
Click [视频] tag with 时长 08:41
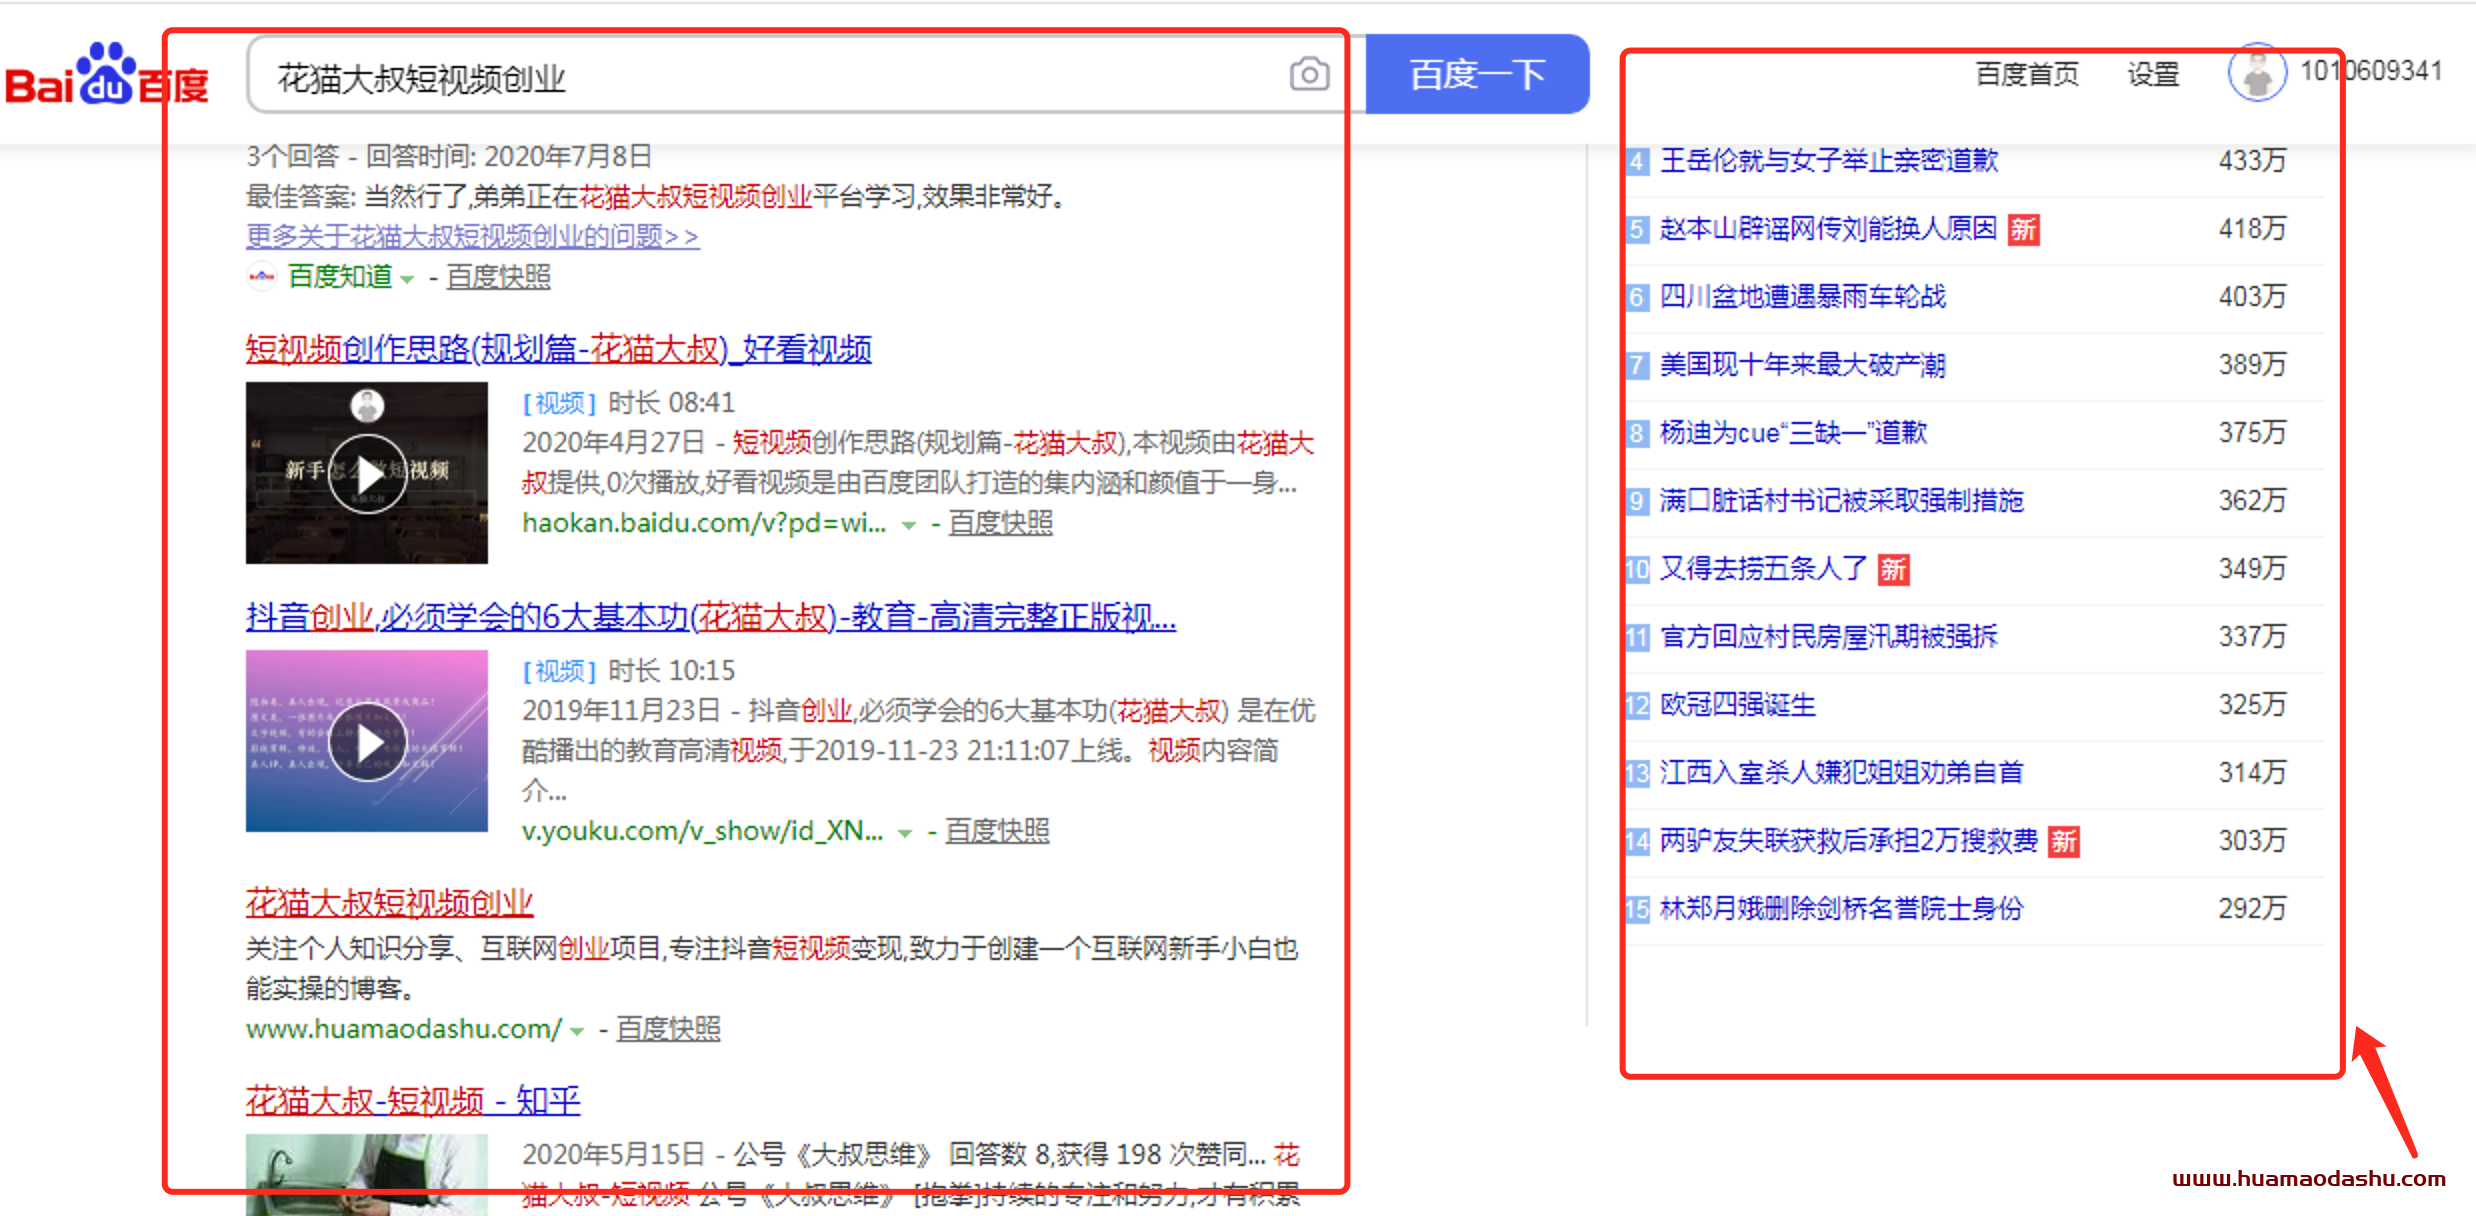click(559, 403)
